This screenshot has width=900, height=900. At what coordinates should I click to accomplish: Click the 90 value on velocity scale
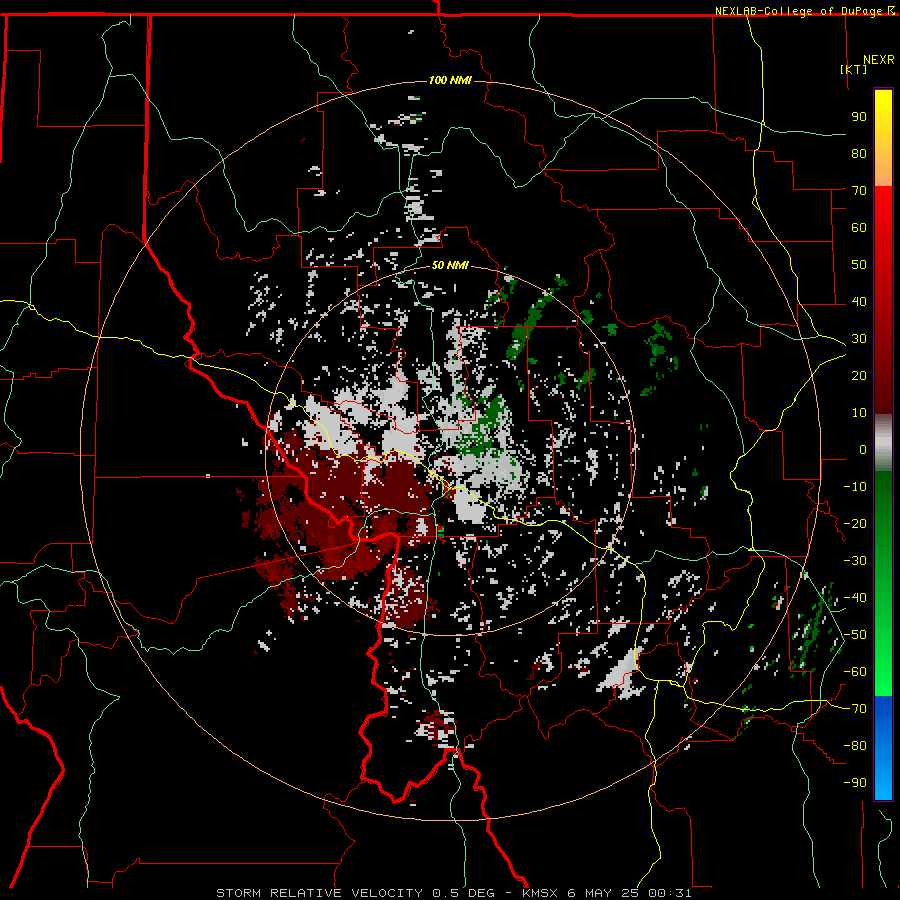click(859, 117)
